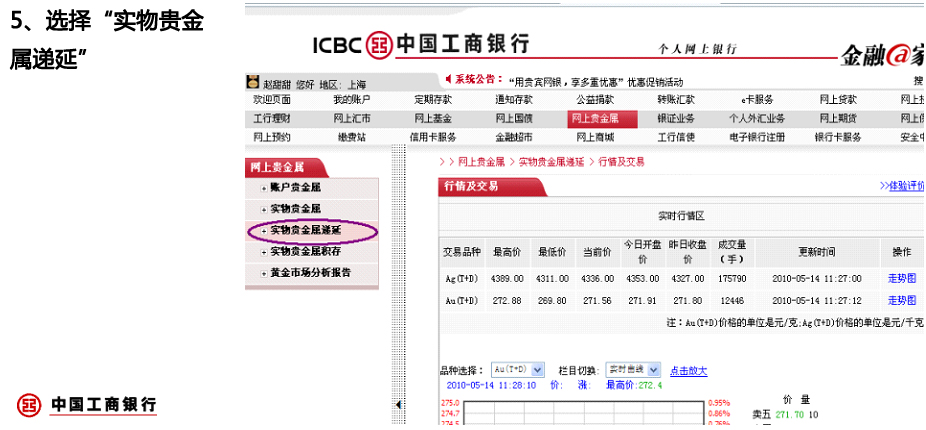Open the 网上基金 menu

coord(433,119)
